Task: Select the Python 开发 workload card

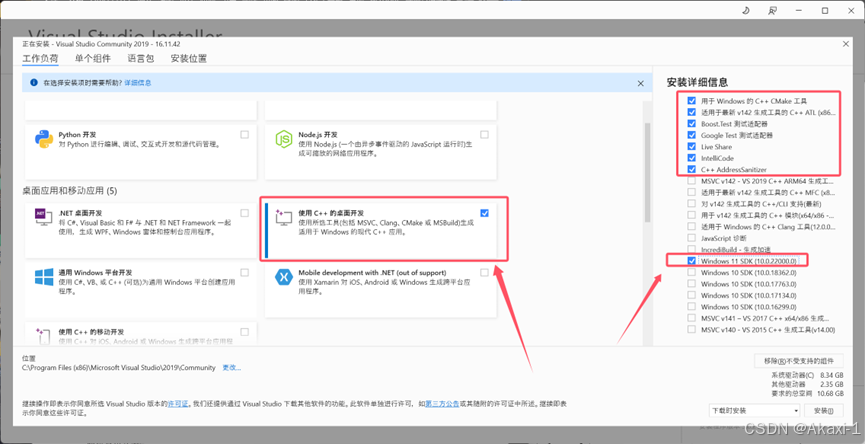Action: pos(141,152)
